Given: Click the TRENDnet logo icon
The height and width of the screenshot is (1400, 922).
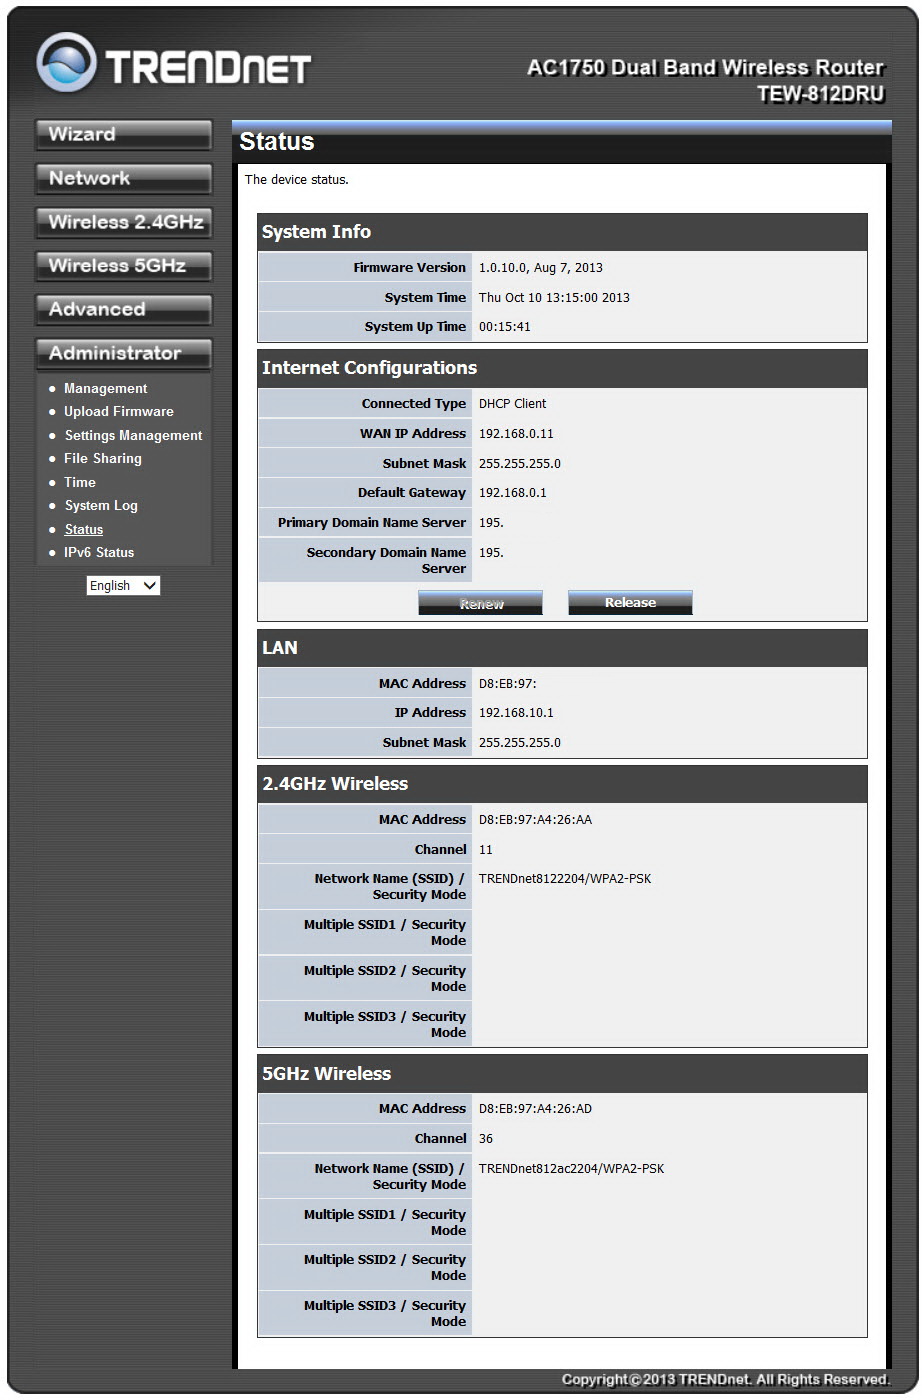Looking at the screenshot, I should (x=68, y=63).
